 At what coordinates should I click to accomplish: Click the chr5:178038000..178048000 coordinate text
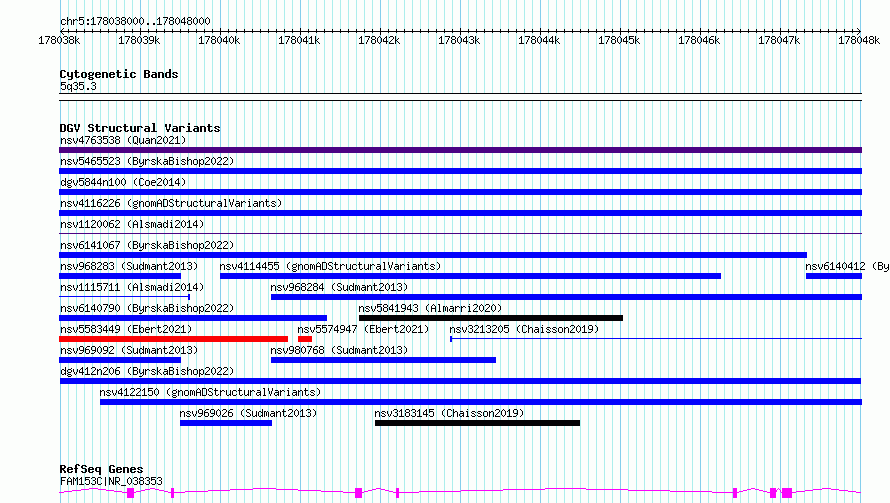pos(135,21)
